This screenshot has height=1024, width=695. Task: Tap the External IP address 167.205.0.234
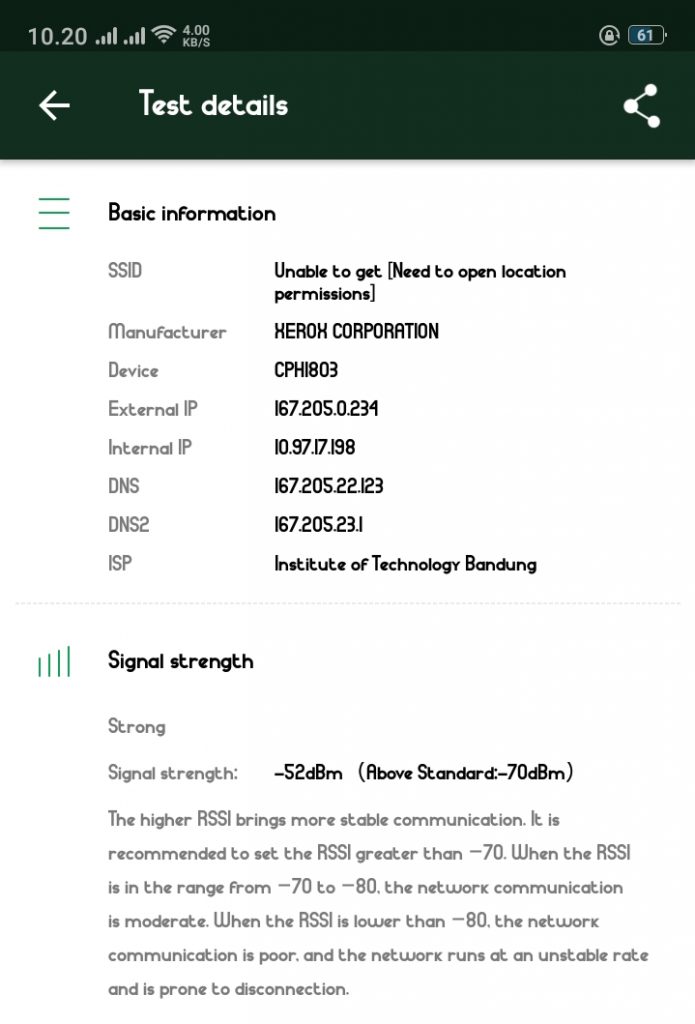pos(326,409)
